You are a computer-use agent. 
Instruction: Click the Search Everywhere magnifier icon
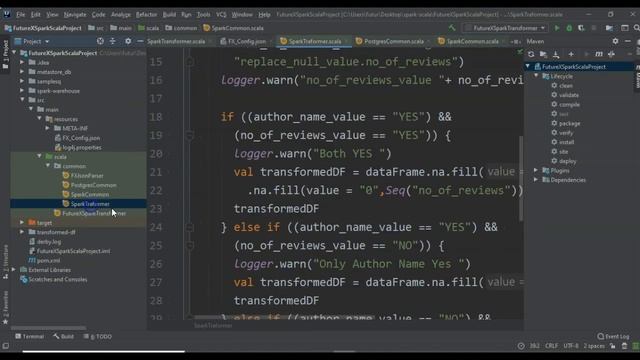[x=636, y=28]
